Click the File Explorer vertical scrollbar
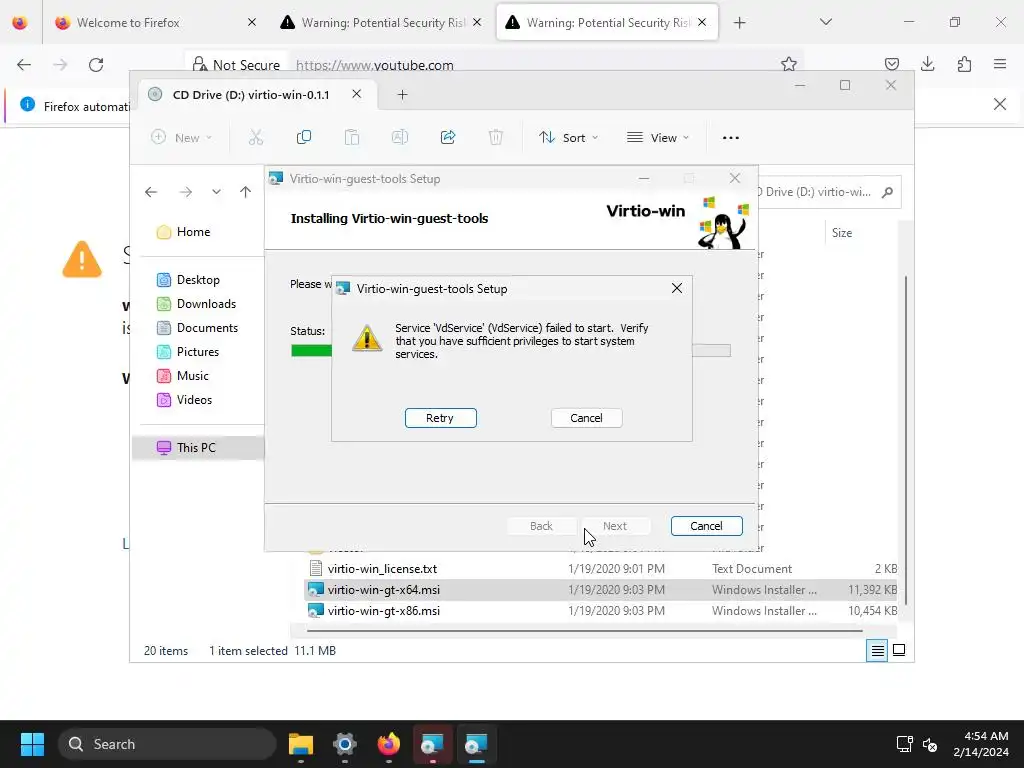This screenshot has width=1024, height=768. [905, 441]
